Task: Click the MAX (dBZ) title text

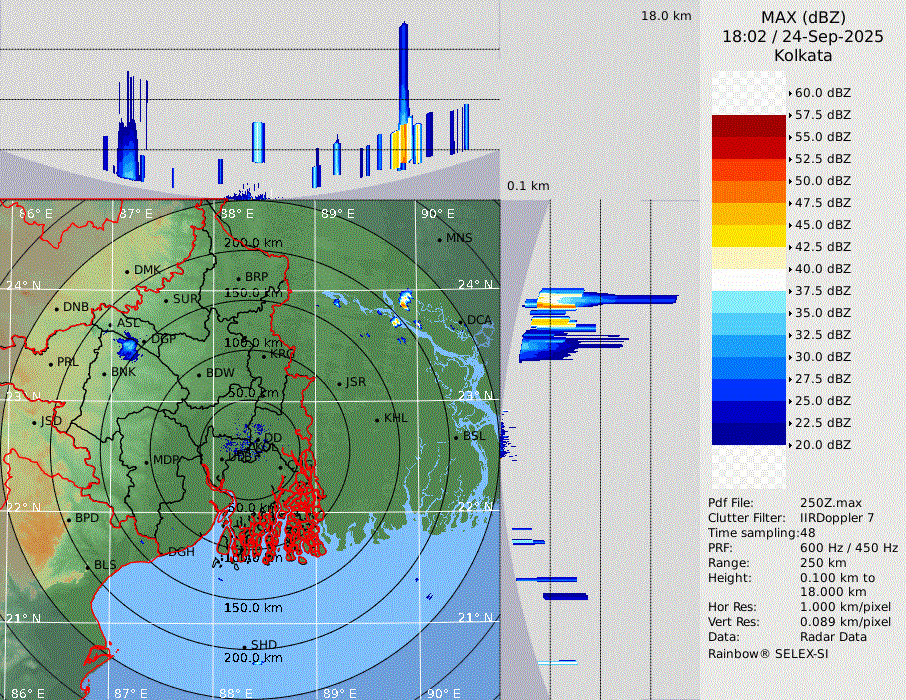Action: 802,17
